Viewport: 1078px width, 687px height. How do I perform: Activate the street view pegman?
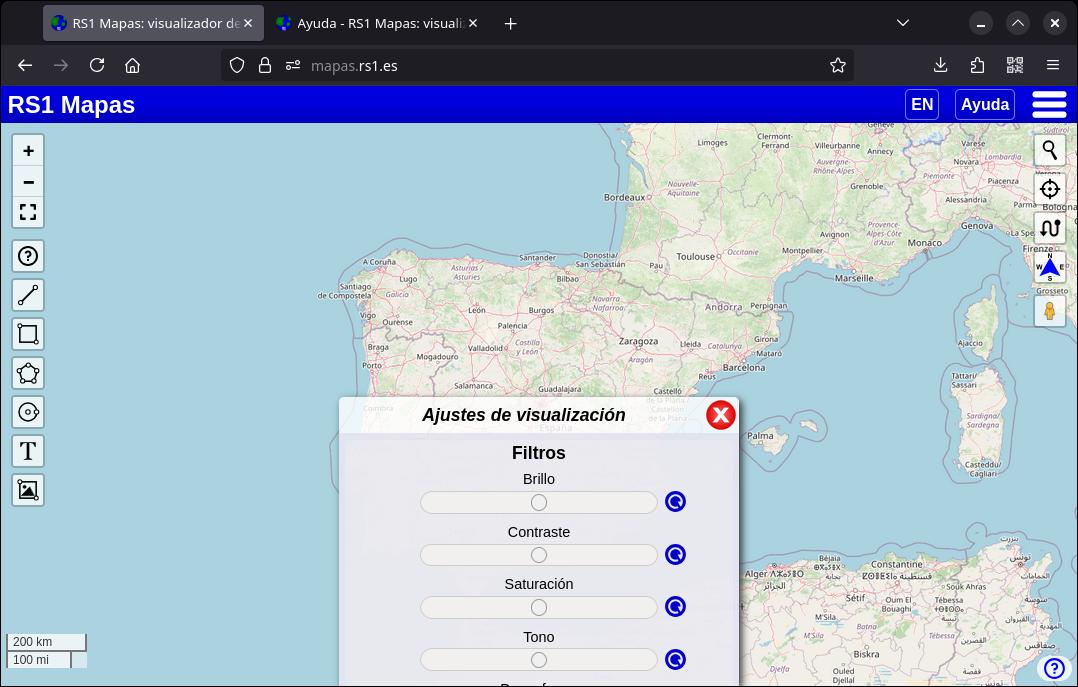[x=1050, y=311]
